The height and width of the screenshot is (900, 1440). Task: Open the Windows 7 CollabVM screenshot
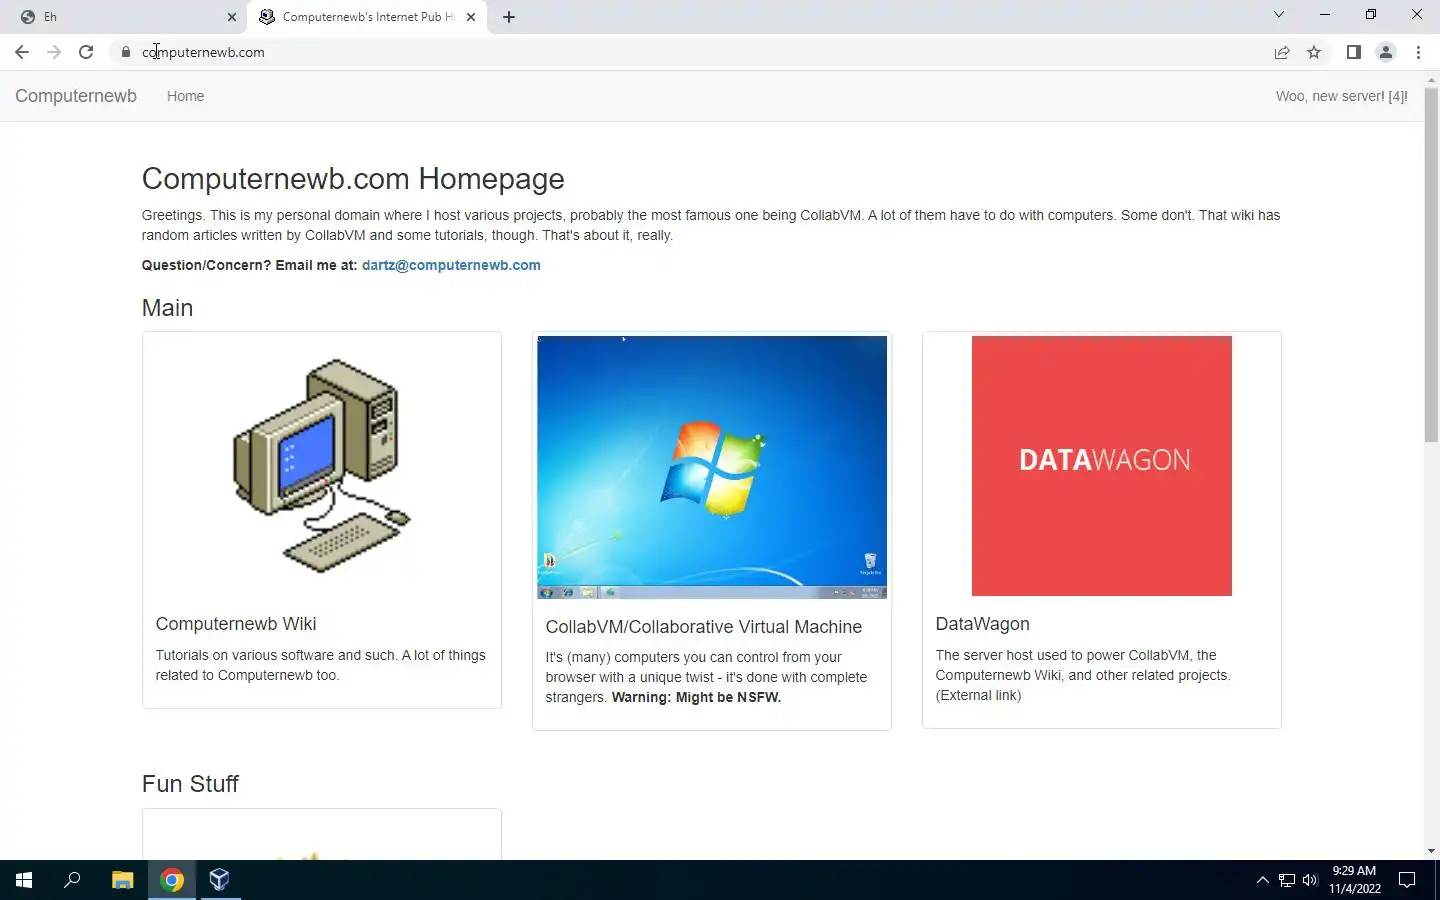pos(712,467)
